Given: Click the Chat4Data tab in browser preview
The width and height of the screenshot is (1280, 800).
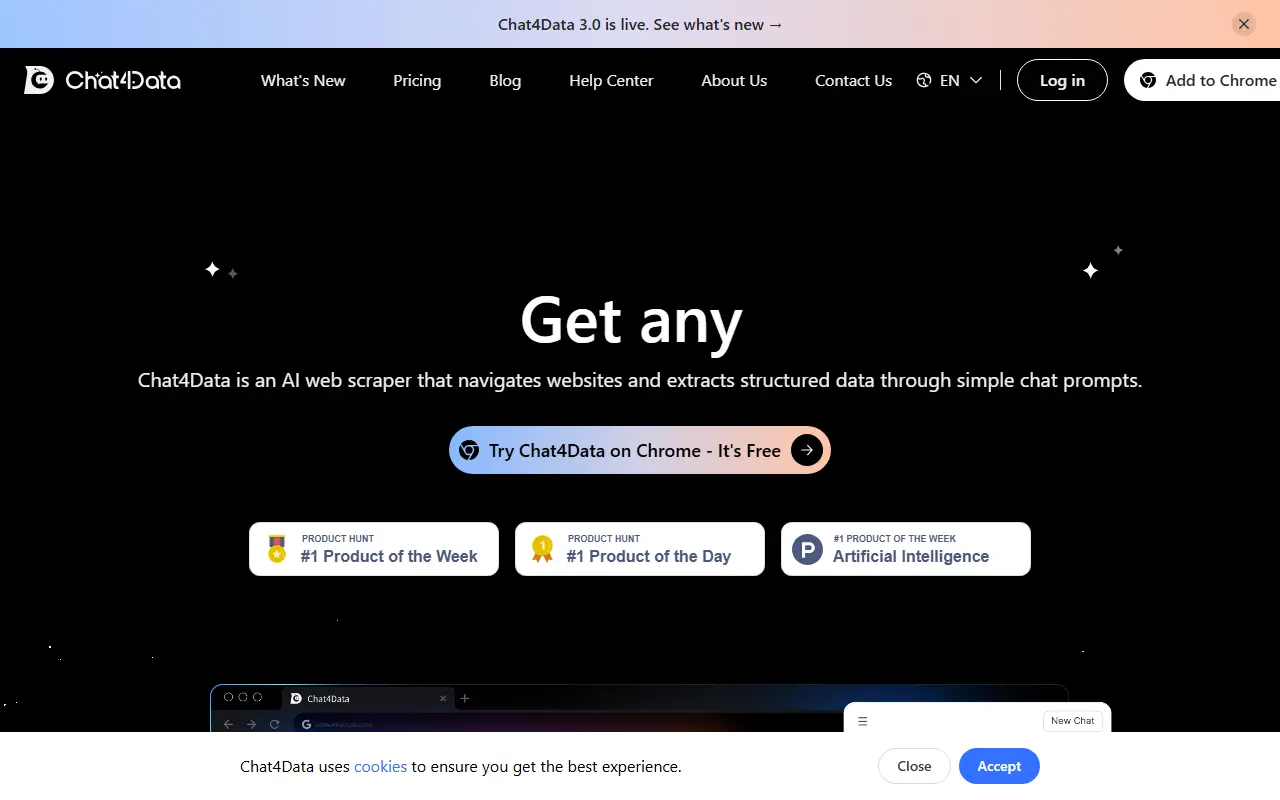Looking at the screenshot, I should pos(368,698).
